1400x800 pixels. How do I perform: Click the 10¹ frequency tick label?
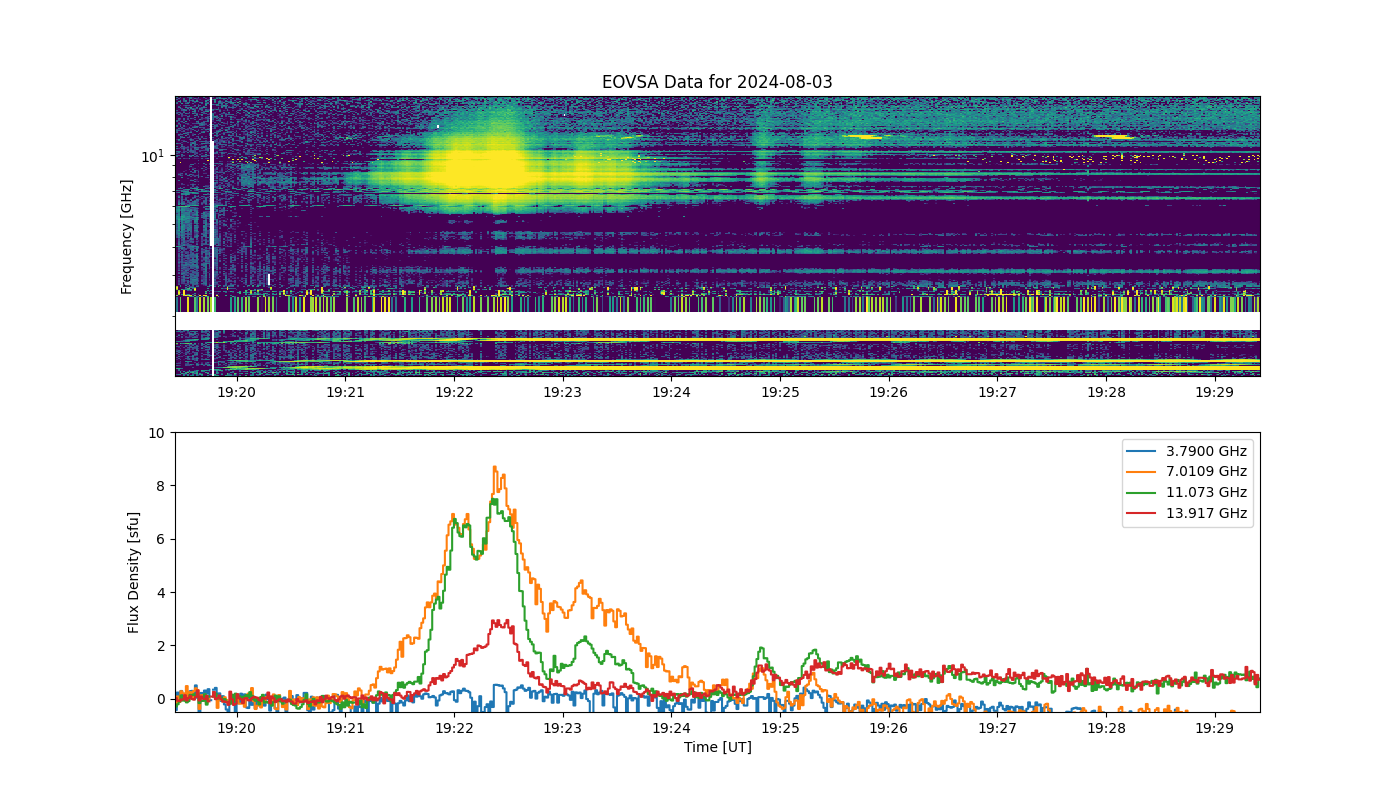(151, 156)
